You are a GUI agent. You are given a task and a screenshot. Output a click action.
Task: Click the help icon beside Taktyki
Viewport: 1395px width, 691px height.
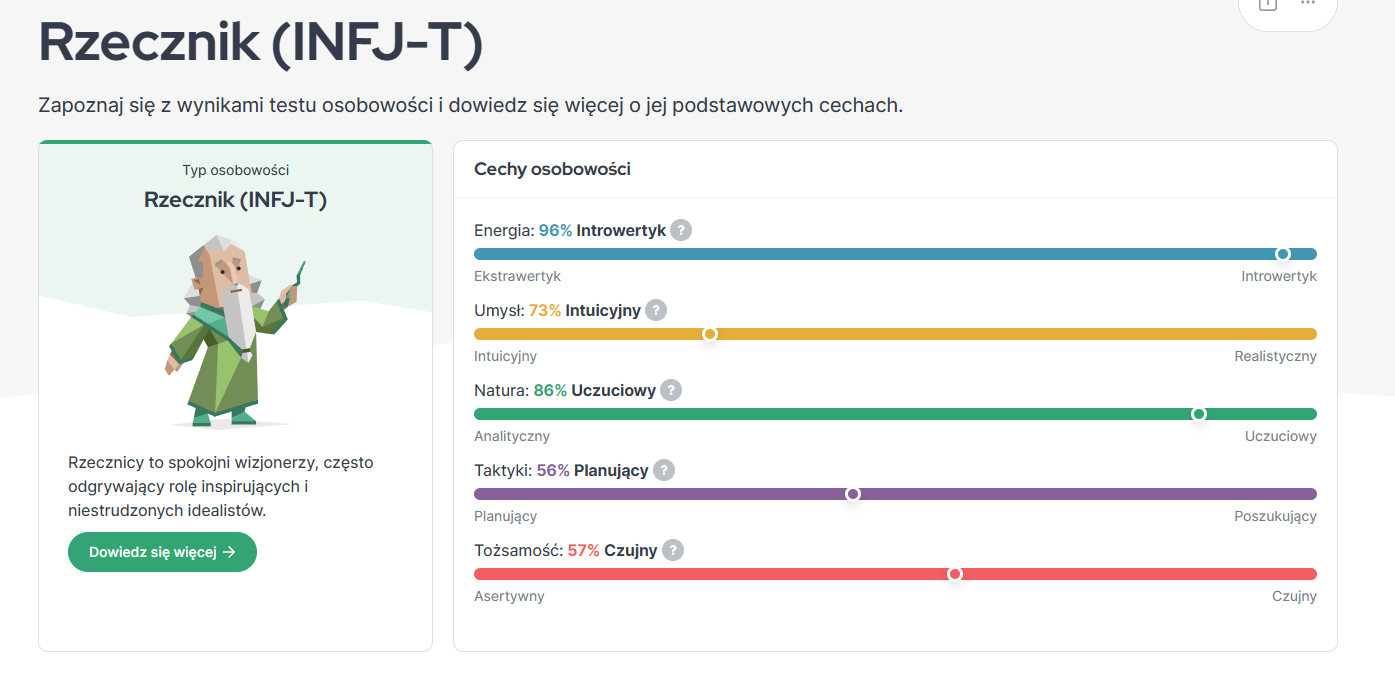click(664, 470)
